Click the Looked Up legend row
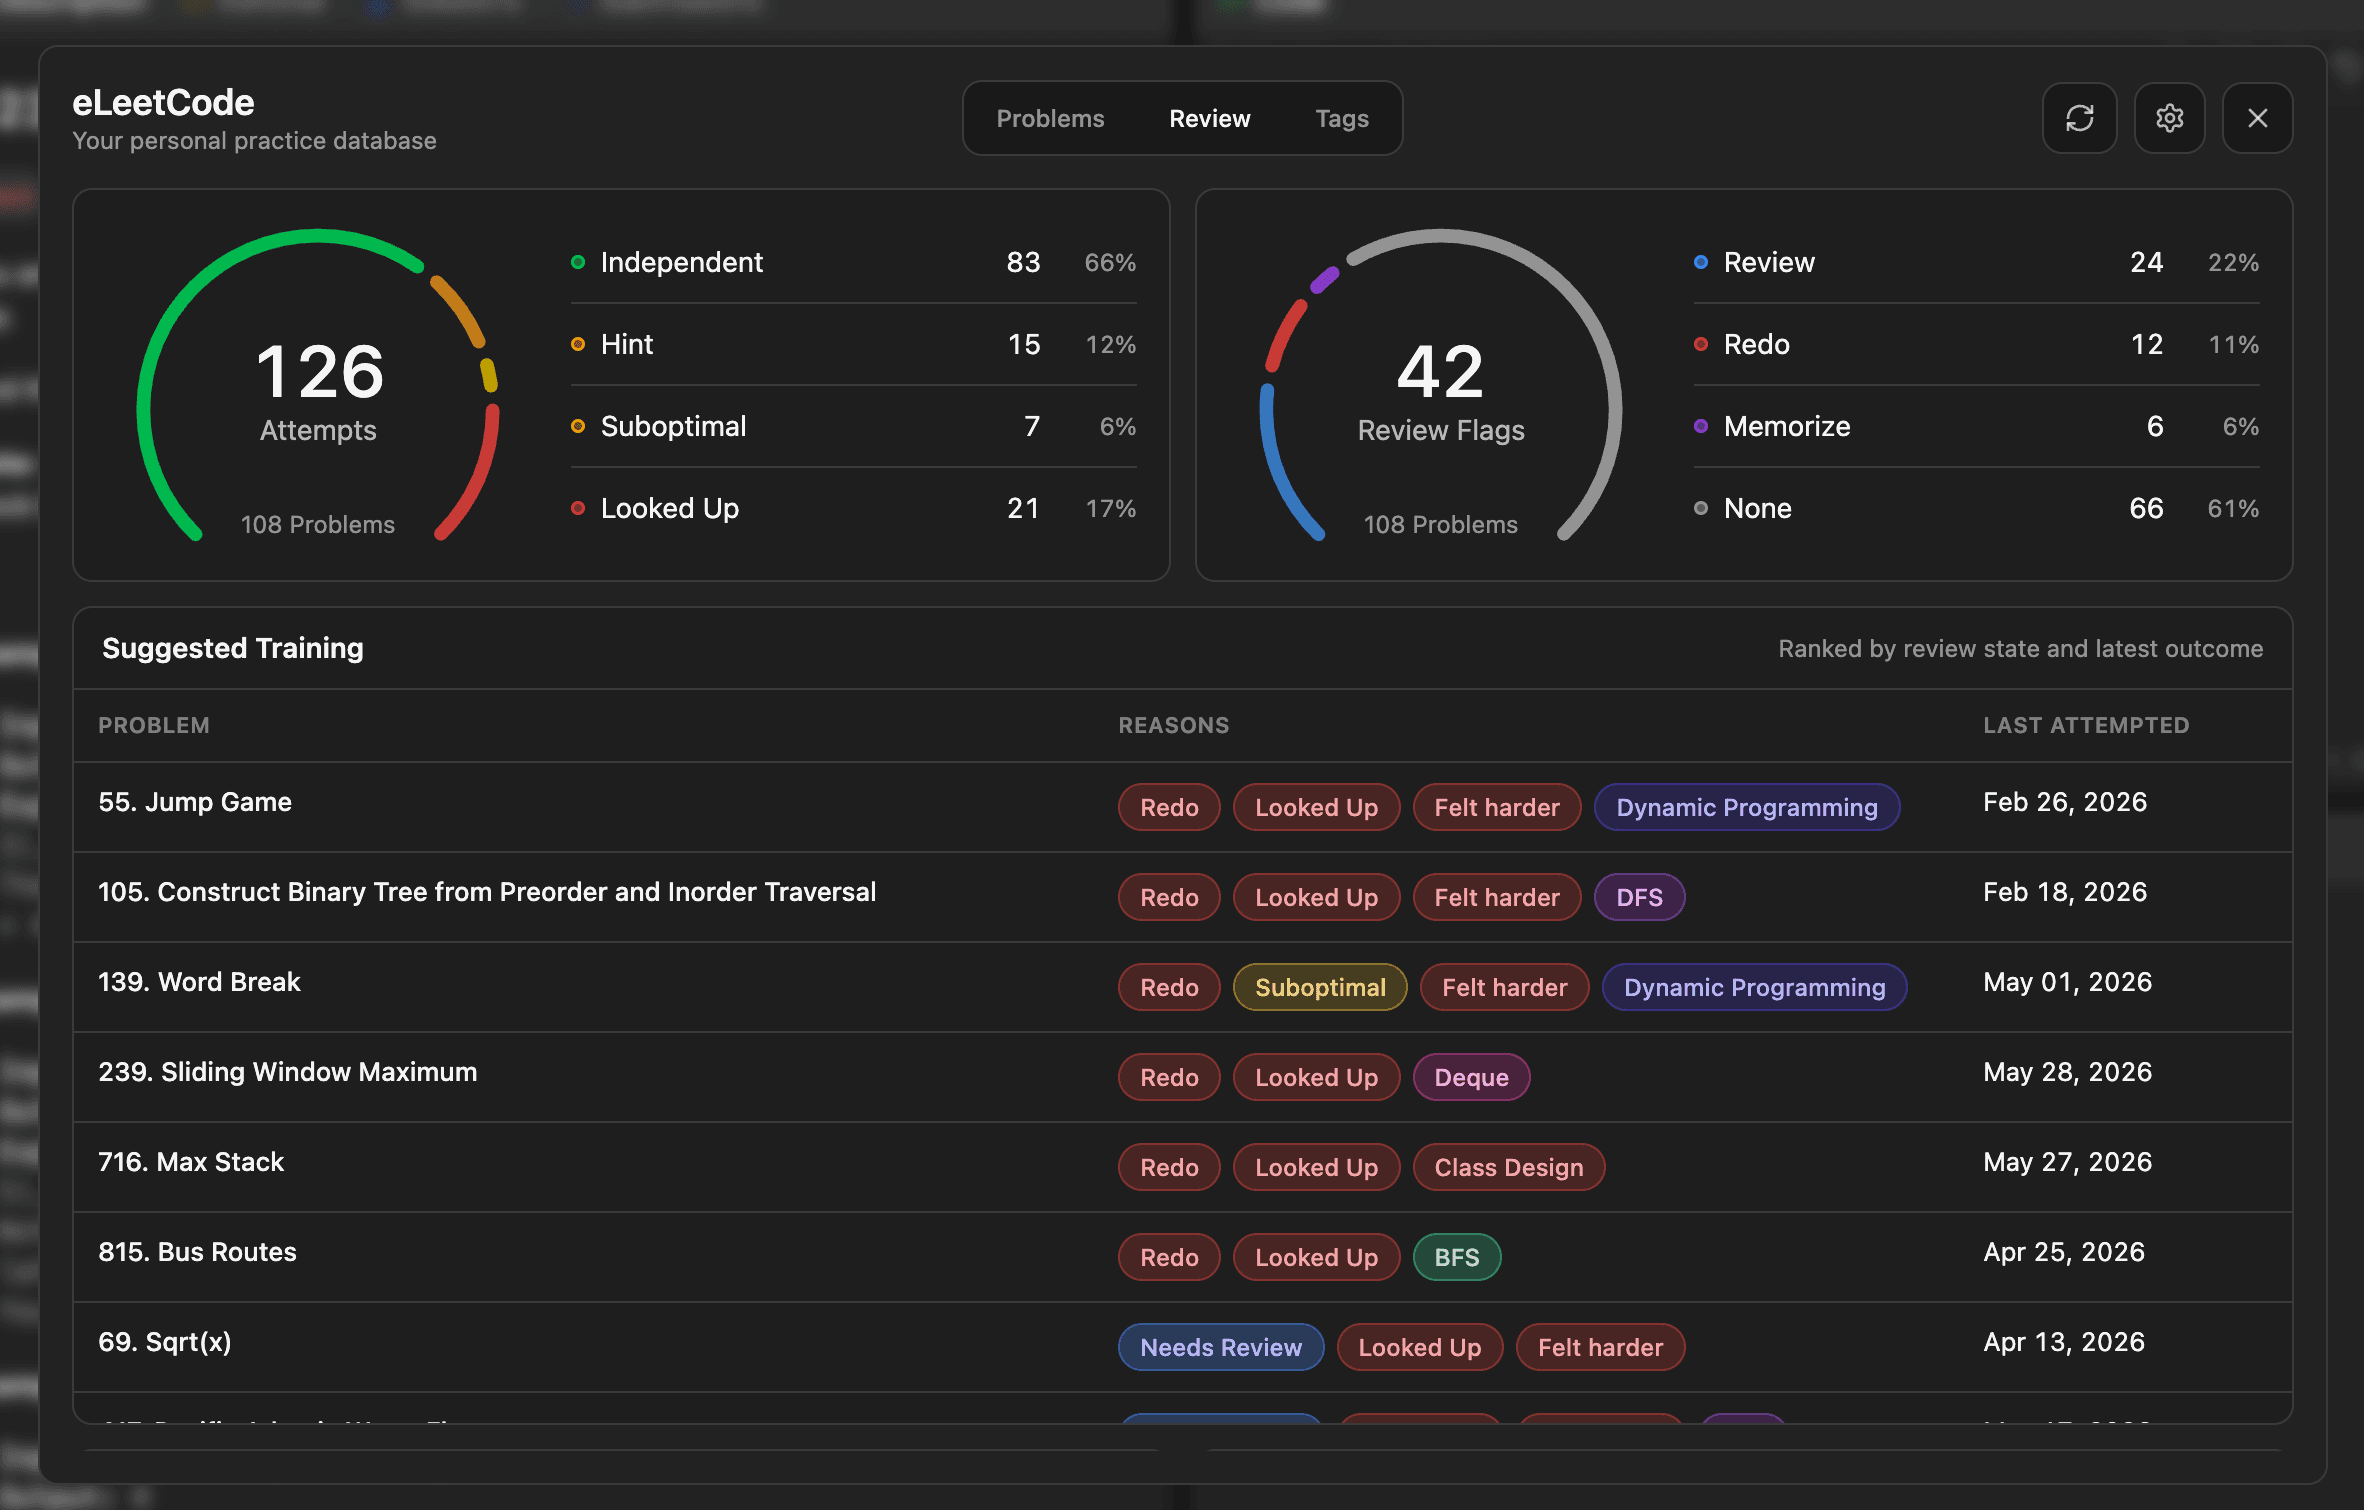Screen dimensions: 2364x1510 click(853, 508)
